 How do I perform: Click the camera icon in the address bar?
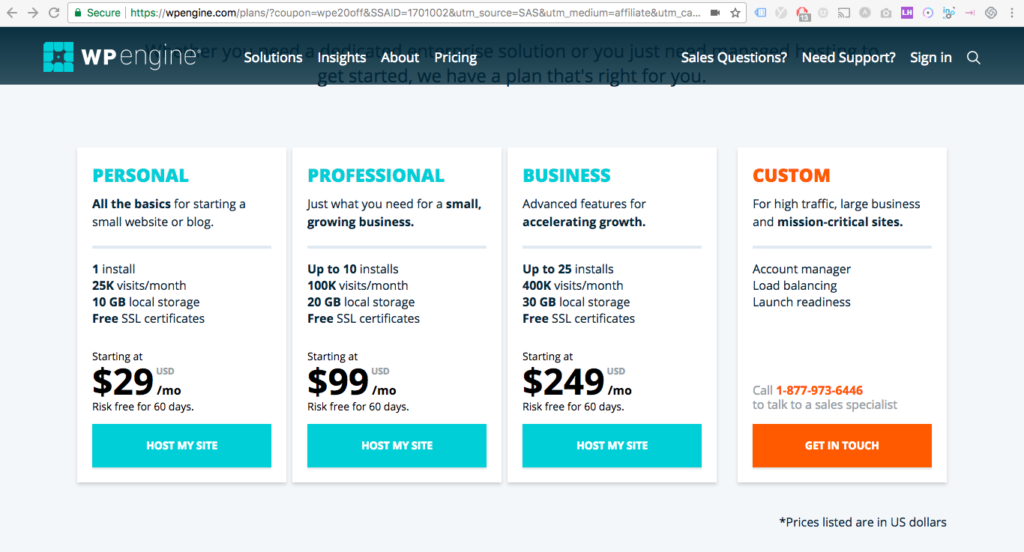[715, 12]
